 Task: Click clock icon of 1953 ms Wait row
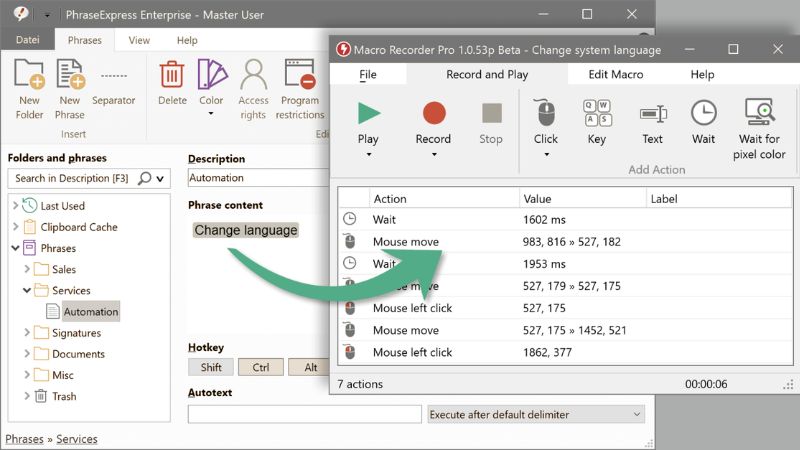coord(349,263)
